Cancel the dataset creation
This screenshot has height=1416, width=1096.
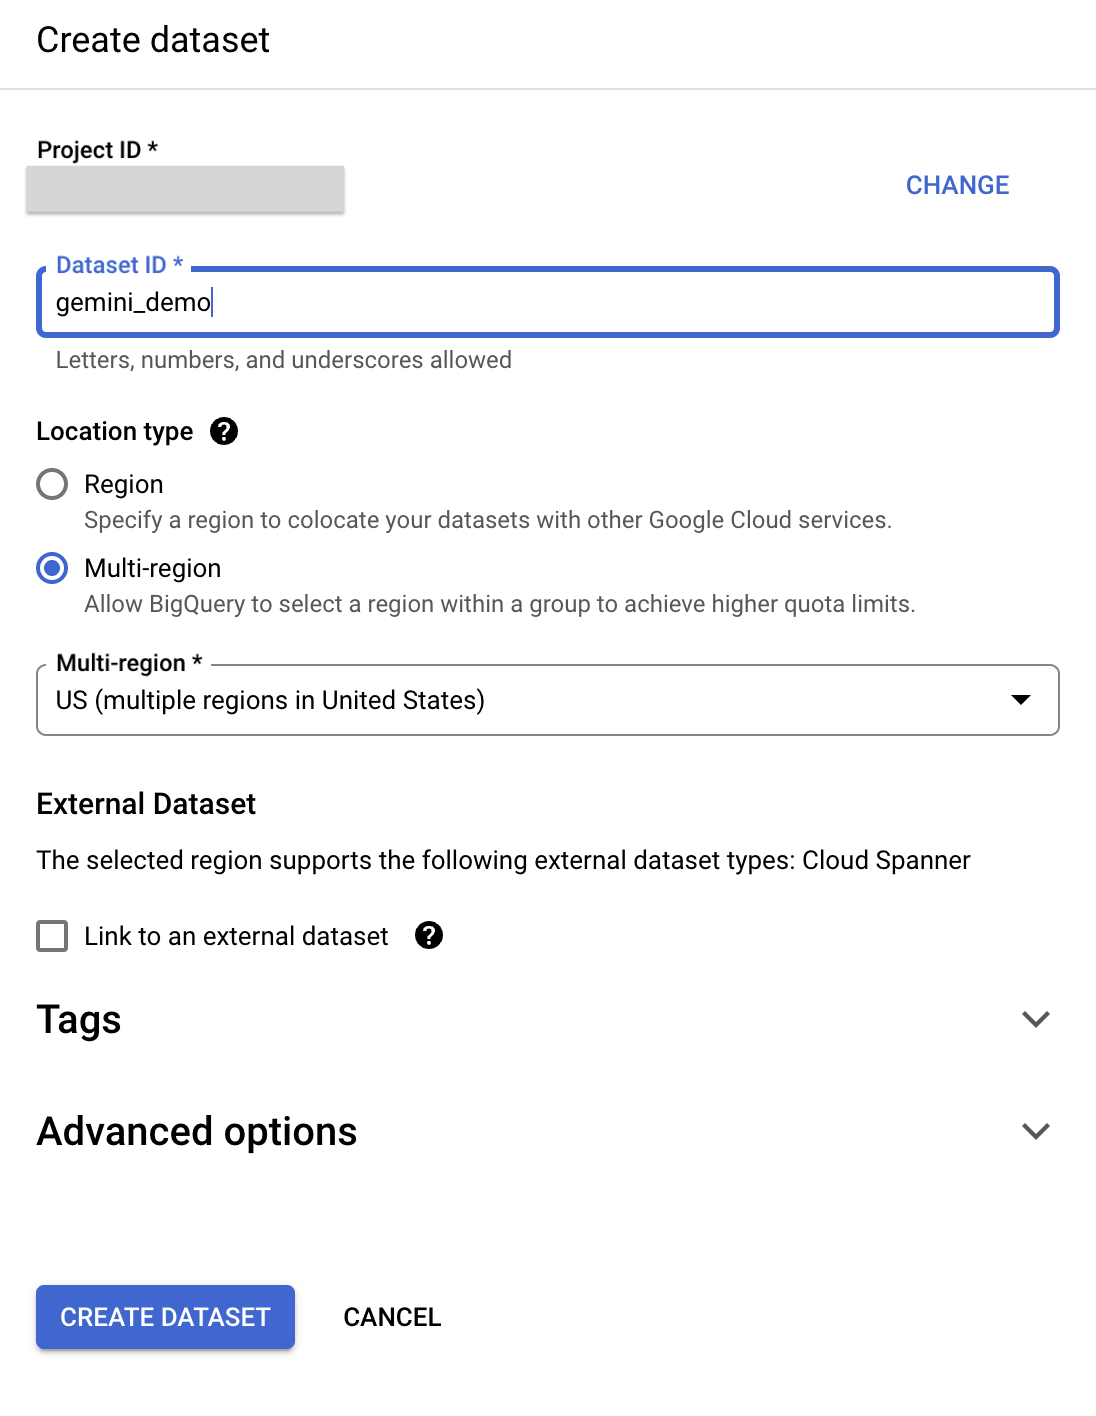[392, 1317]
